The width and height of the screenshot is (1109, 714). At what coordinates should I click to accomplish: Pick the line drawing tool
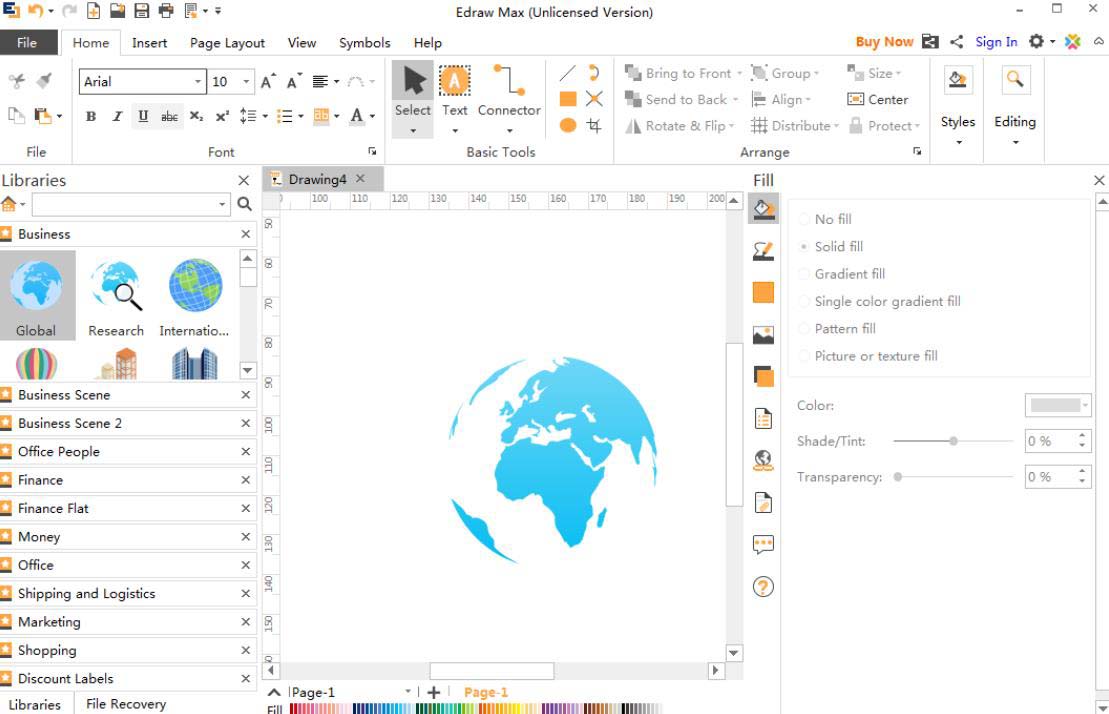point(567,73)
